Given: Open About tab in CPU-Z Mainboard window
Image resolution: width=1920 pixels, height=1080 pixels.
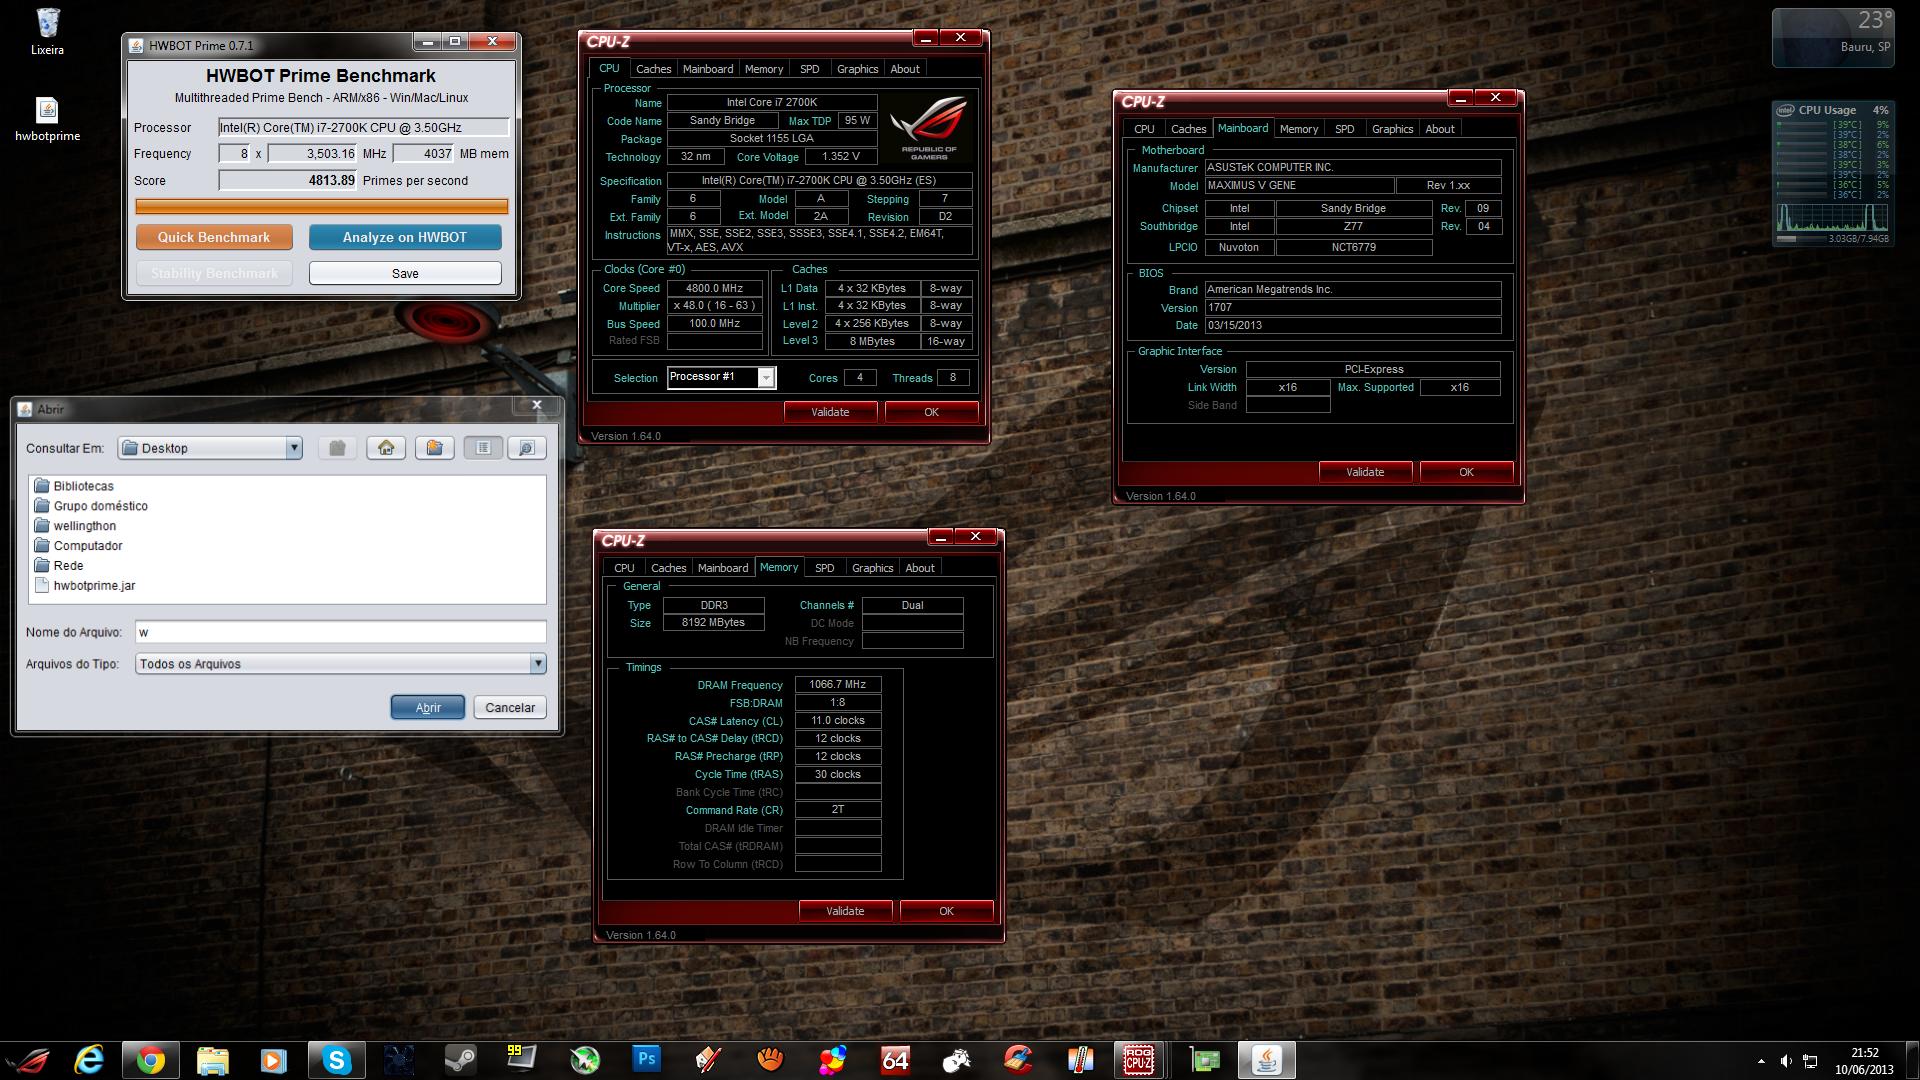Looking at the screenshot, I should point(1440,129).
